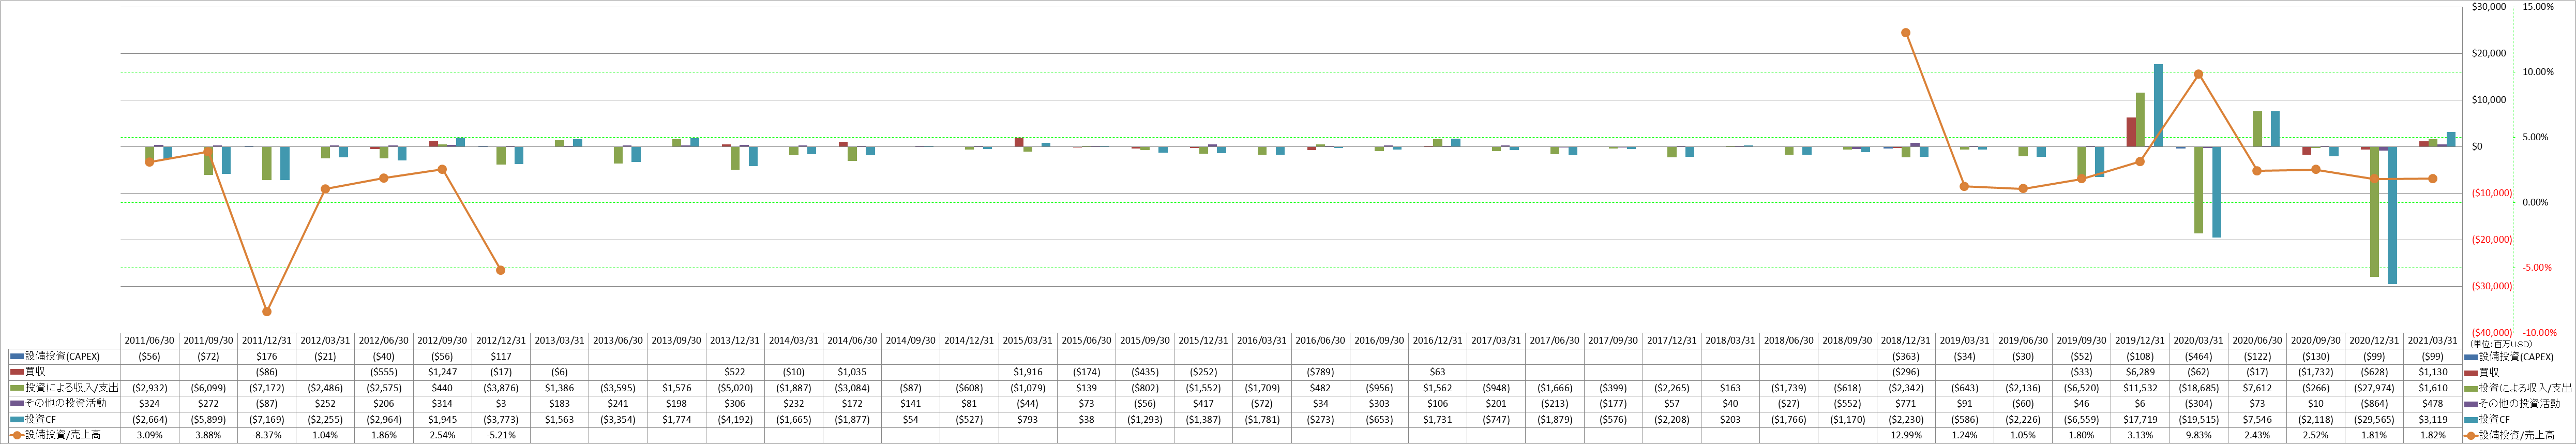Click the $1,247 acquisition value
2576x444 pixels.
pos(442,372)
